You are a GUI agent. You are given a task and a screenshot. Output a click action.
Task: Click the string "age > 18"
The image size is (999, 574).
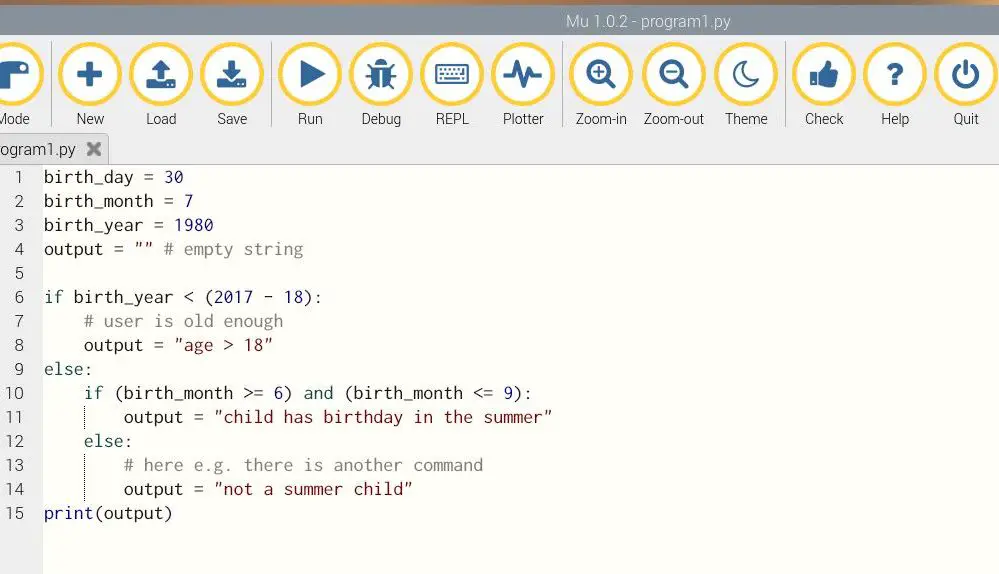[223, 345]
